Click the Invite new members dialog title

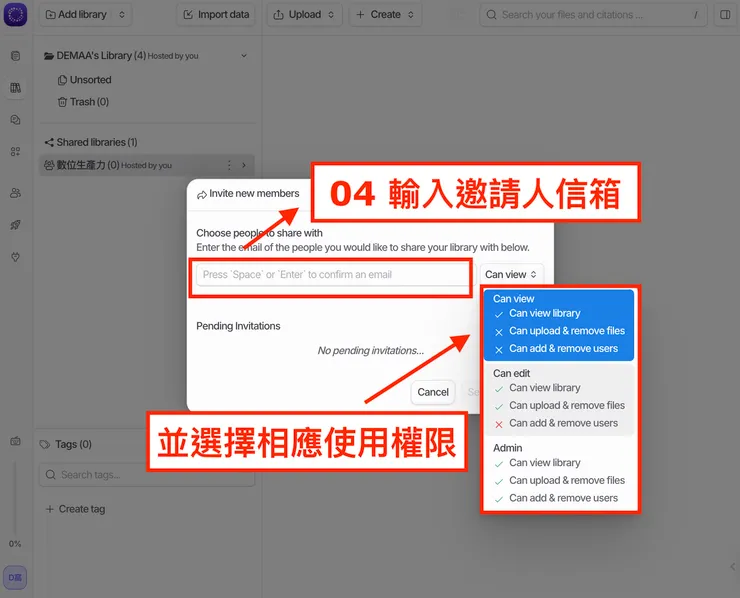(254, 194)
